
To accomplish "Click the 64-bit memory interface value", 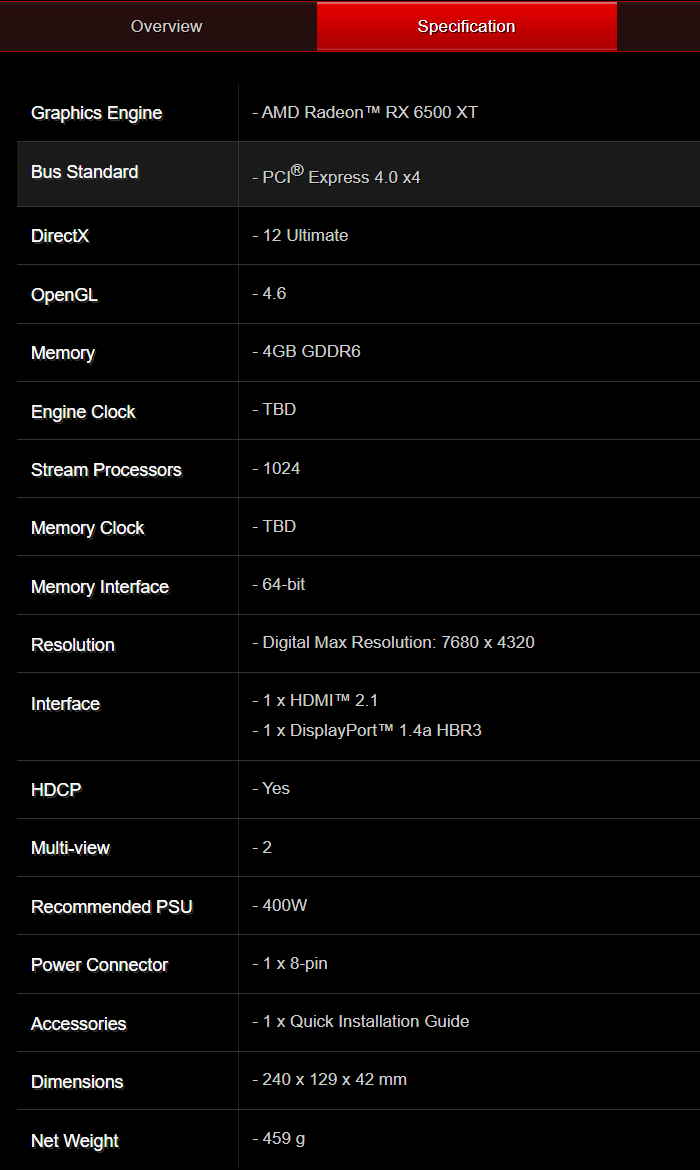I will coord(279,584).
